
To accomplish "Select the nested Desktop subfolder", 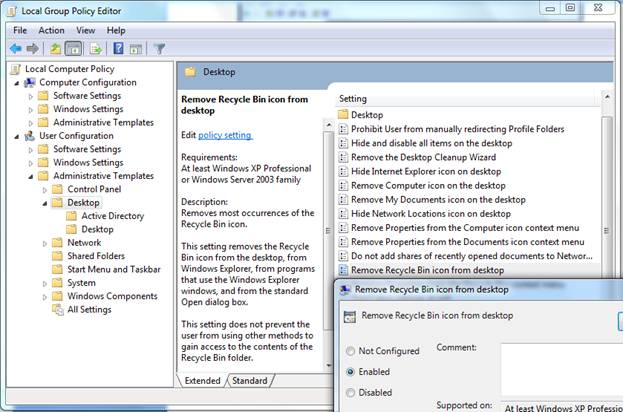I will click(x=97, y=229).
